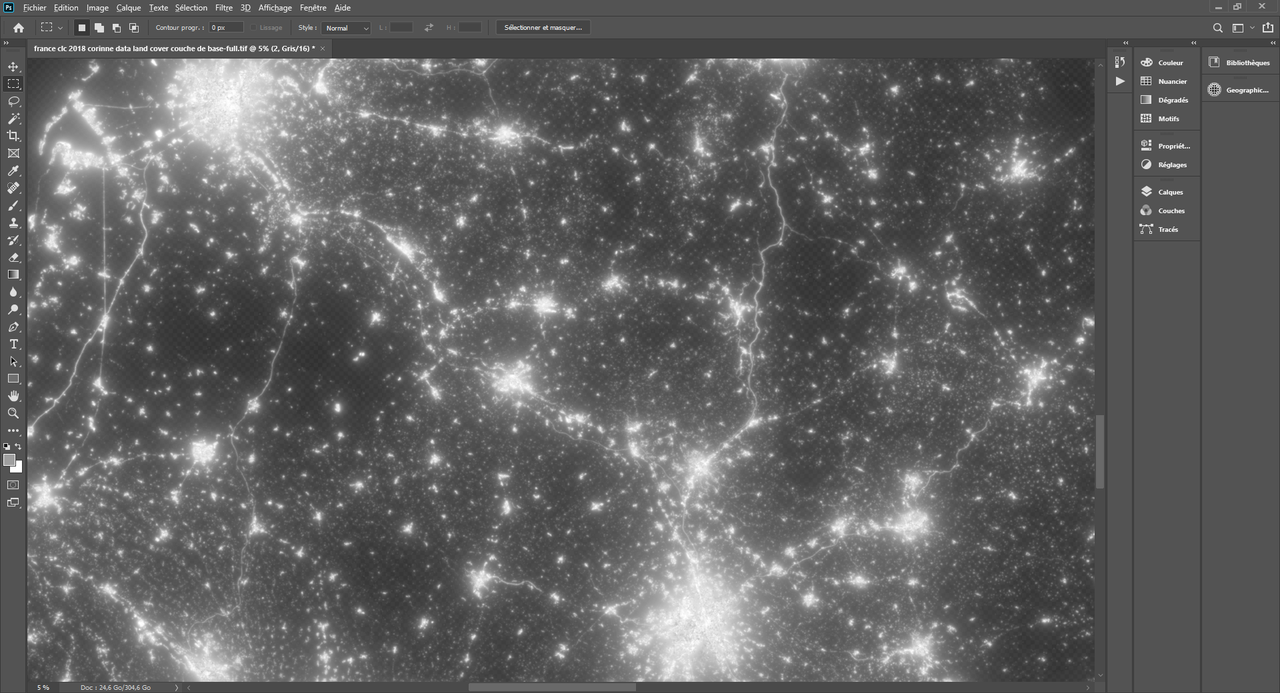Select the Move tool
The width and height of the screenshot is (1280, 693).
pos(13,66)
